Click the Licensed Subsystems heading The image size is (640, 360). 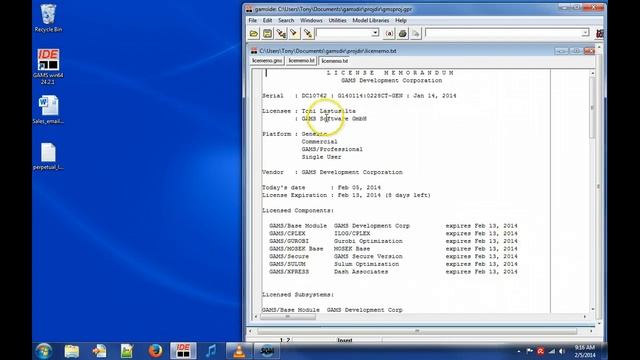click(x=298, y=295)
